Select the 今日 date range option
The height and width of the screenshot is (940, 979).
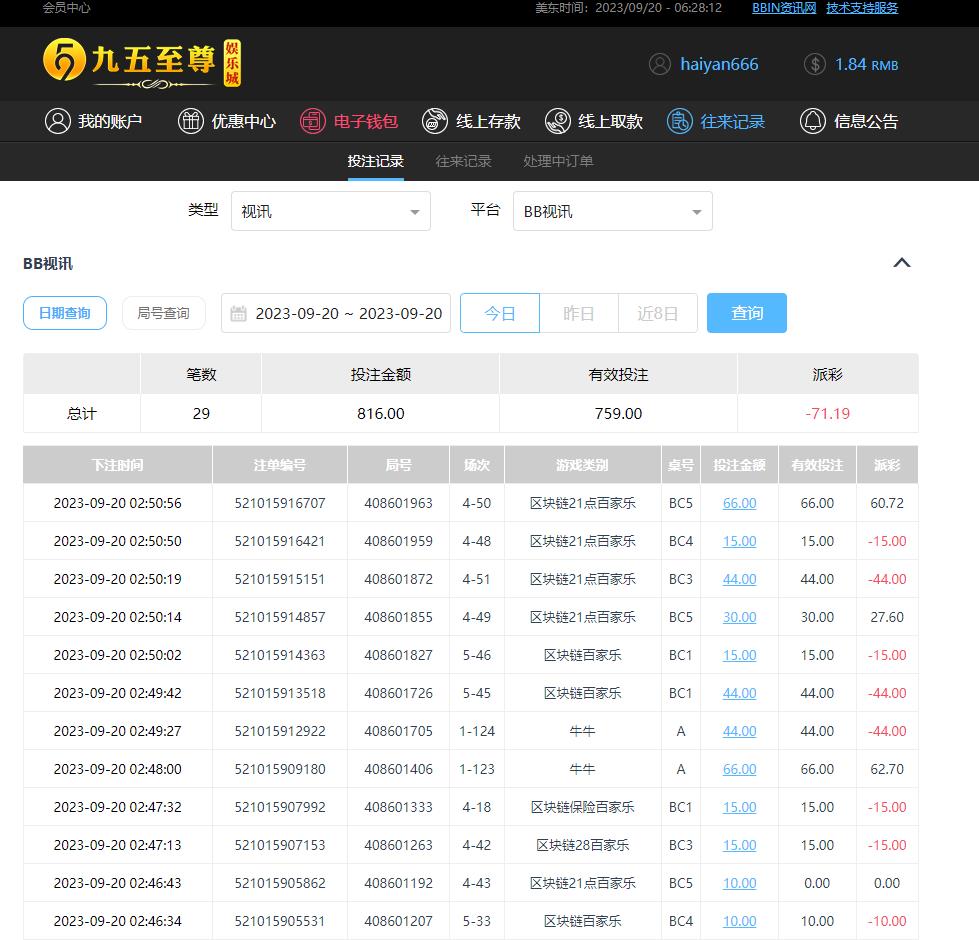coord(500,313)
